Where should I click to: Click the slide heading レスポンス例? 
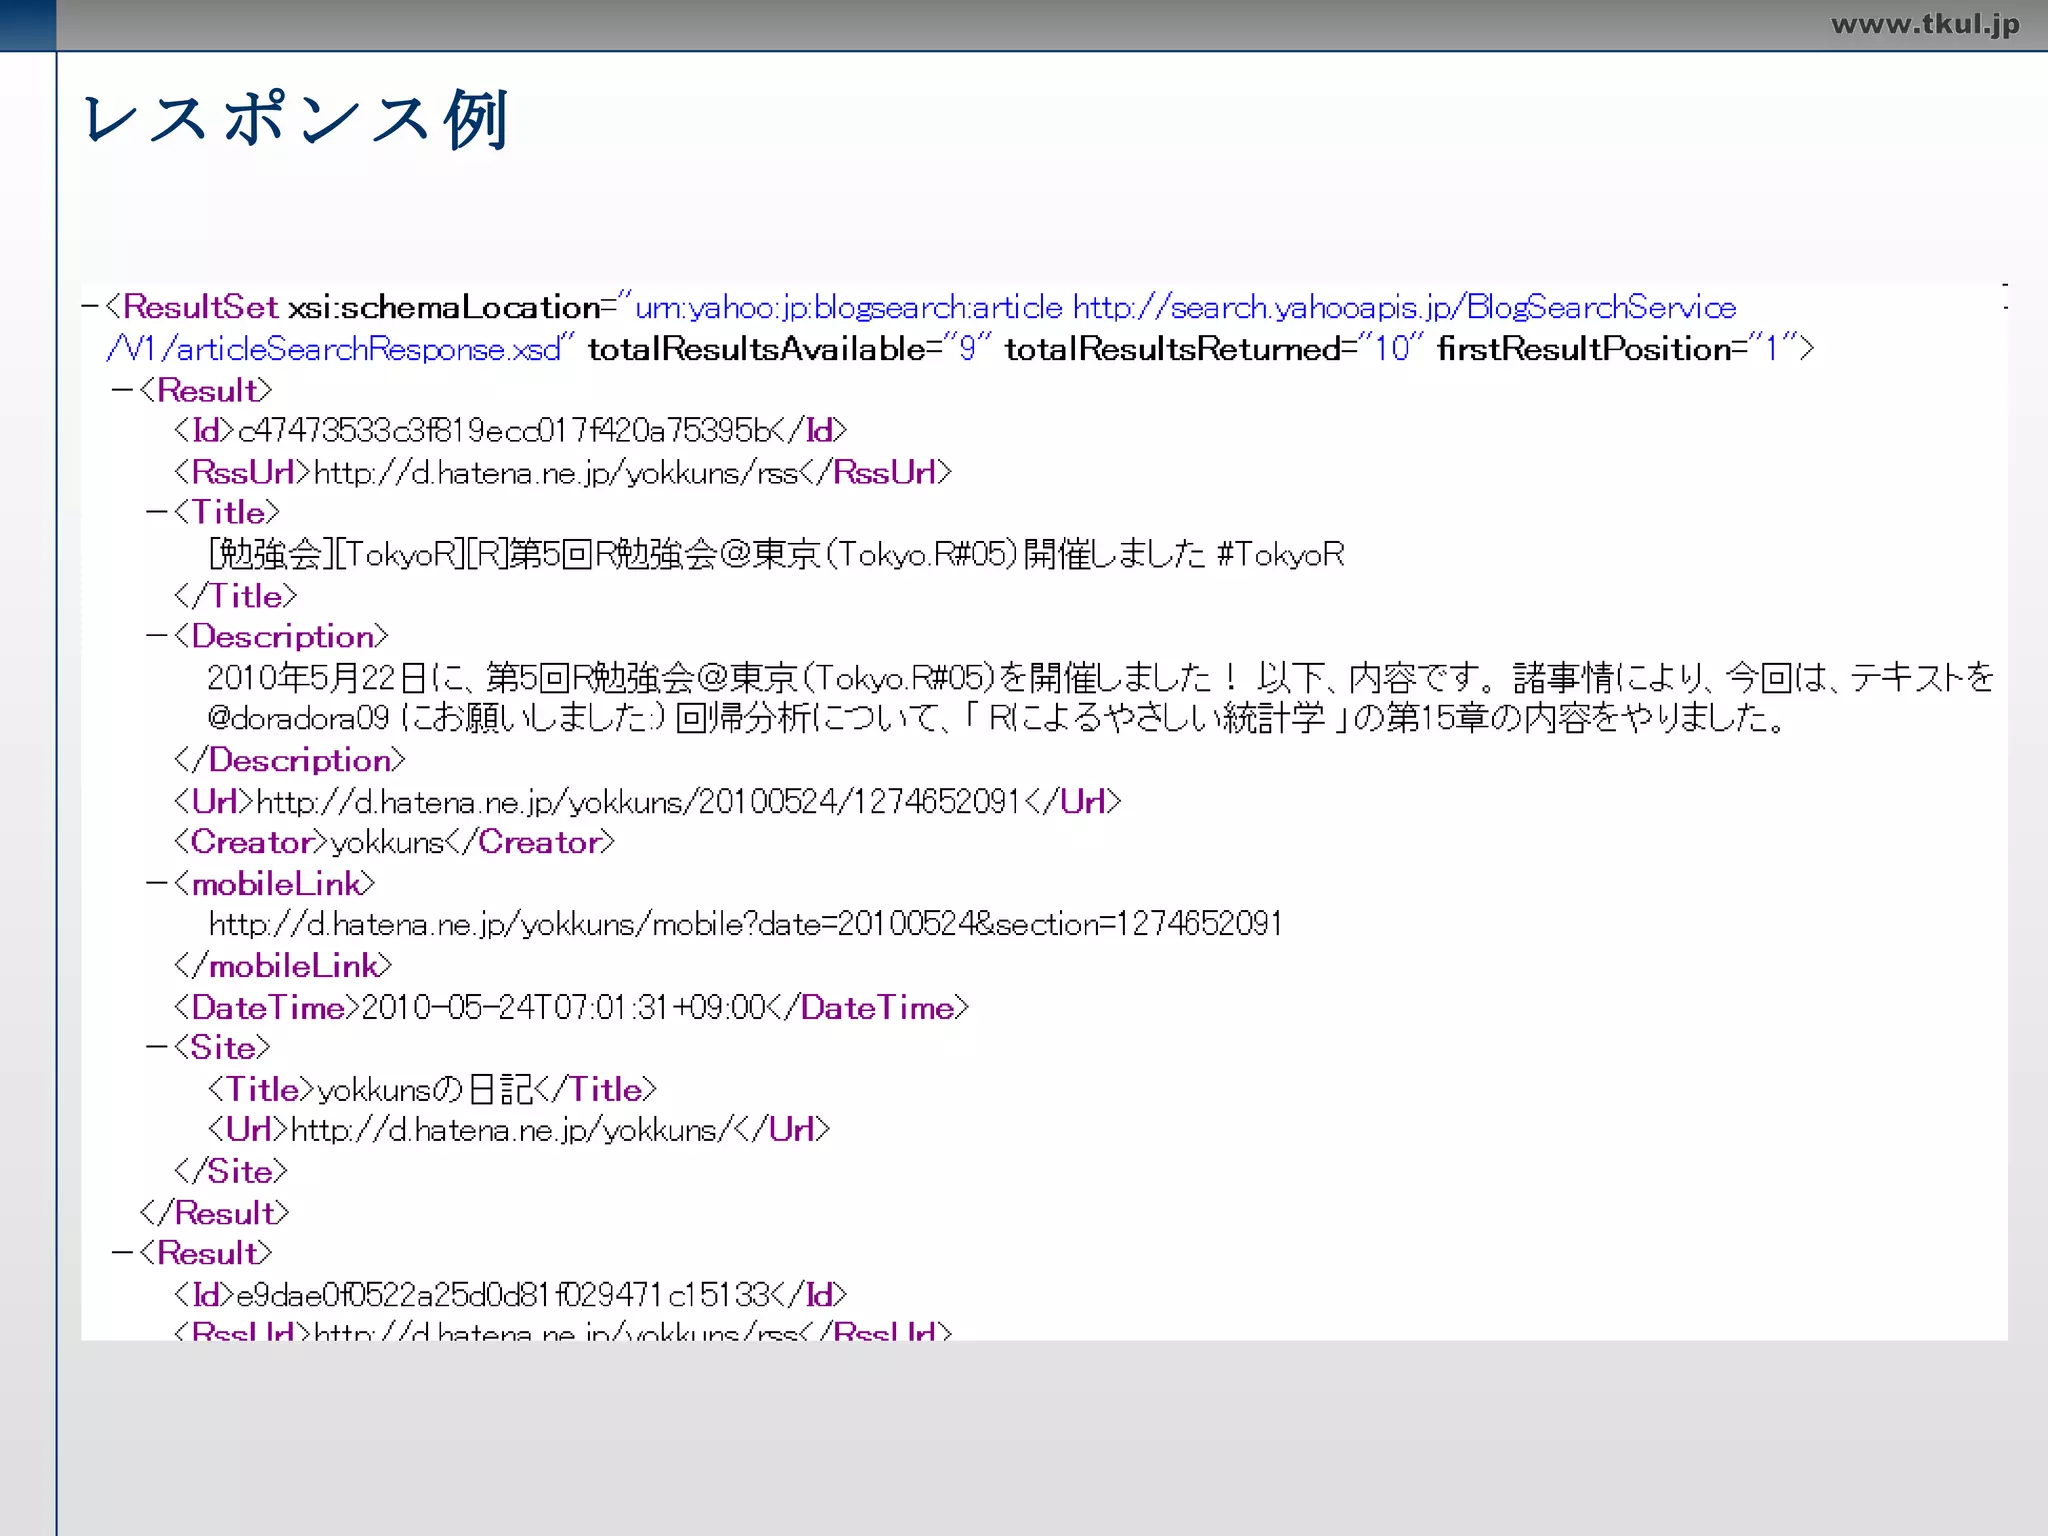297,120
